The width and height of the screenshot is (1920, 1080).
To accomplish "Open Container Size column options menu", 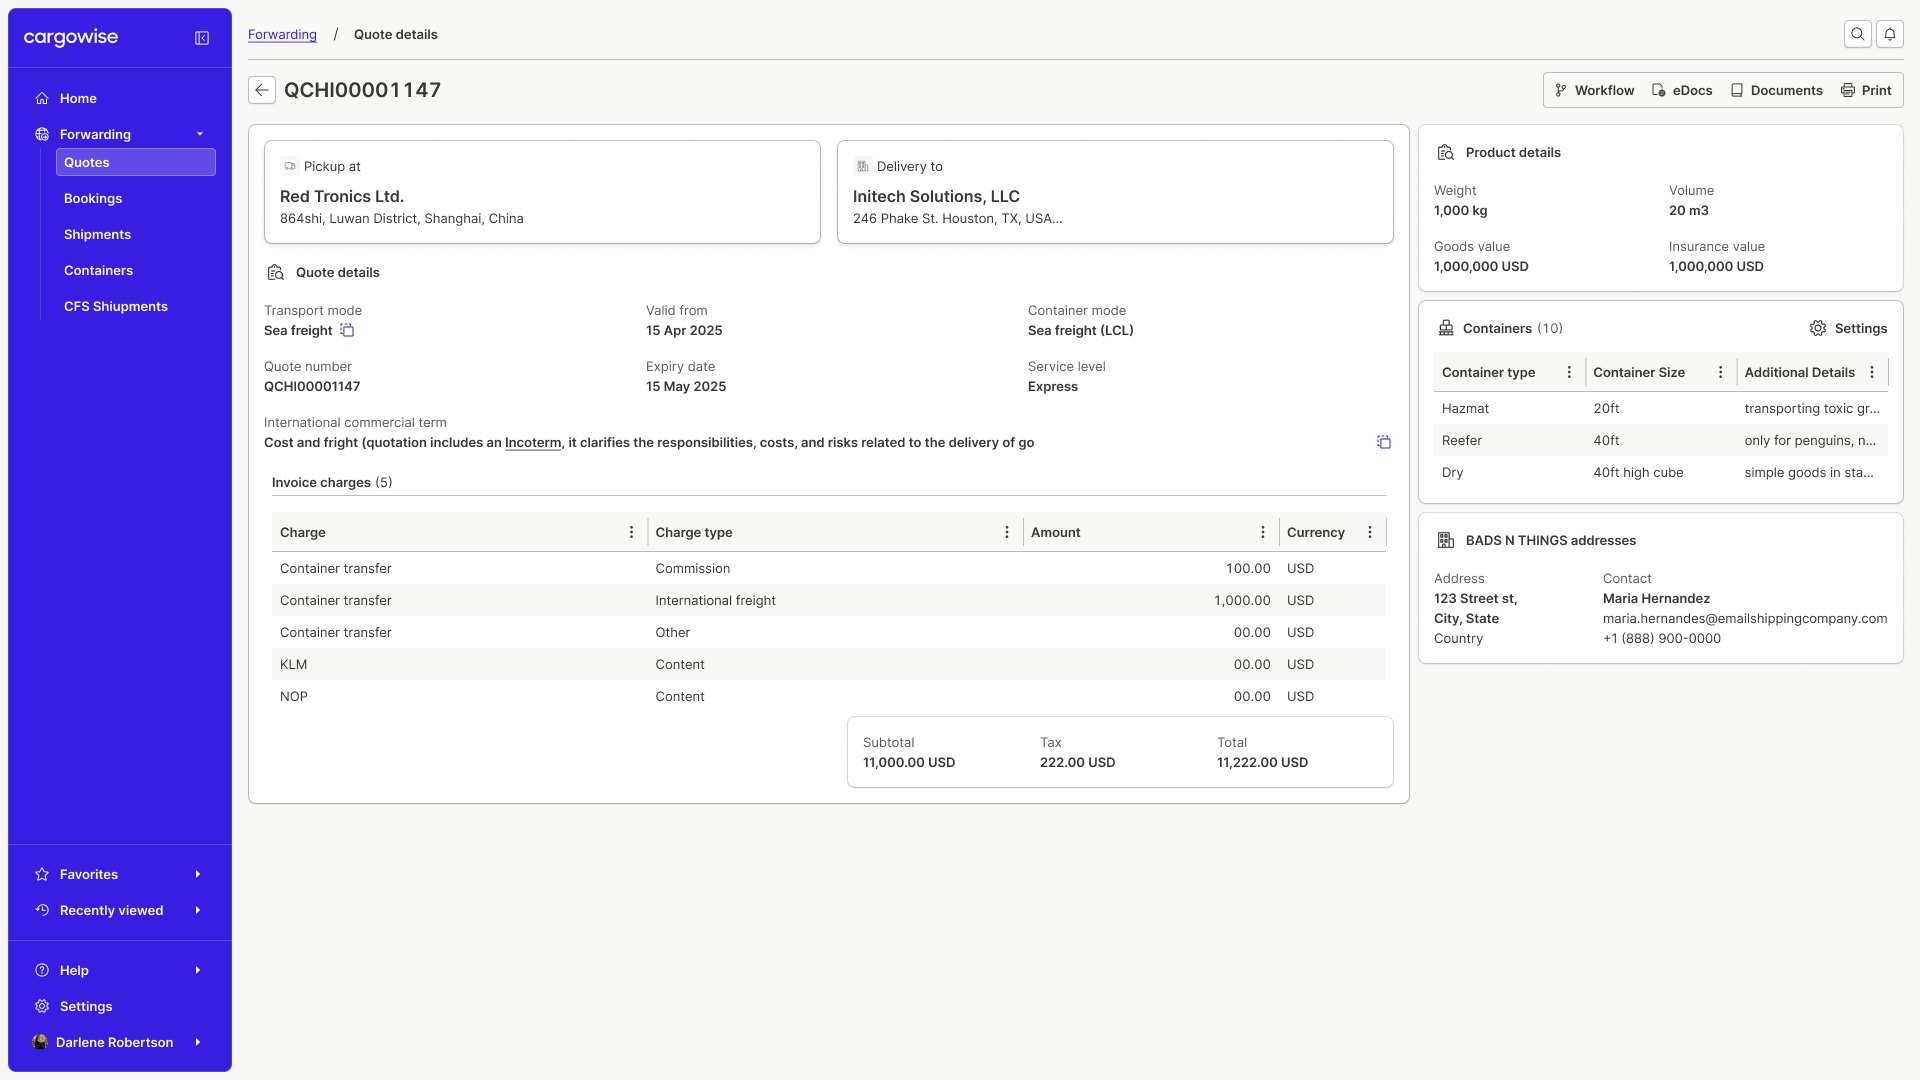I will tap(1720, 372).
